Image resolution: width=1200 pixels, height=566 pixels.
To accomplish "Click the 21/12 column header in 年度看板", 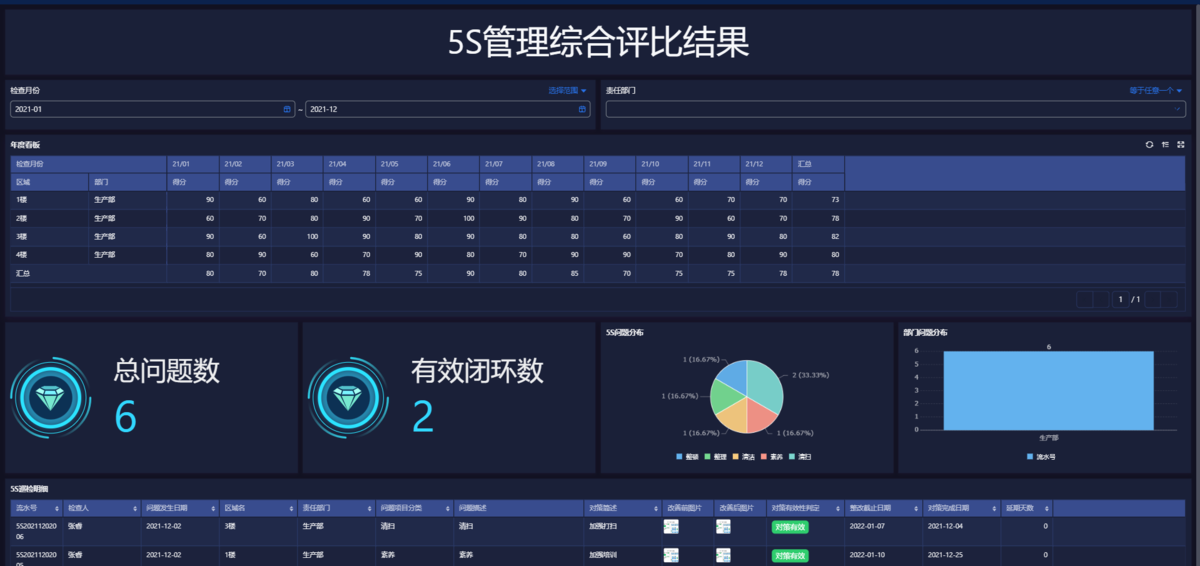I will [x=766, y=164].
